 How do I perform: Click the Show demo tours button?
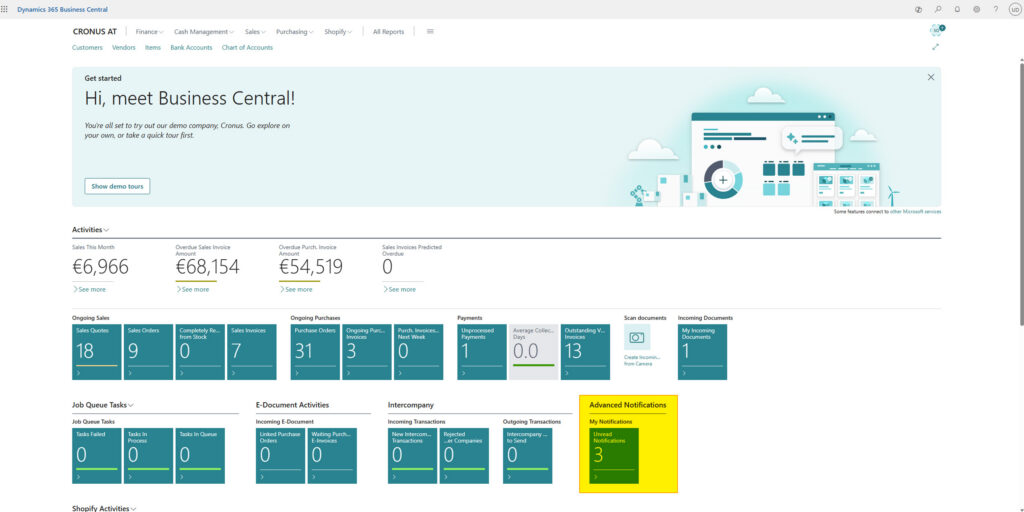coord(117,186)
